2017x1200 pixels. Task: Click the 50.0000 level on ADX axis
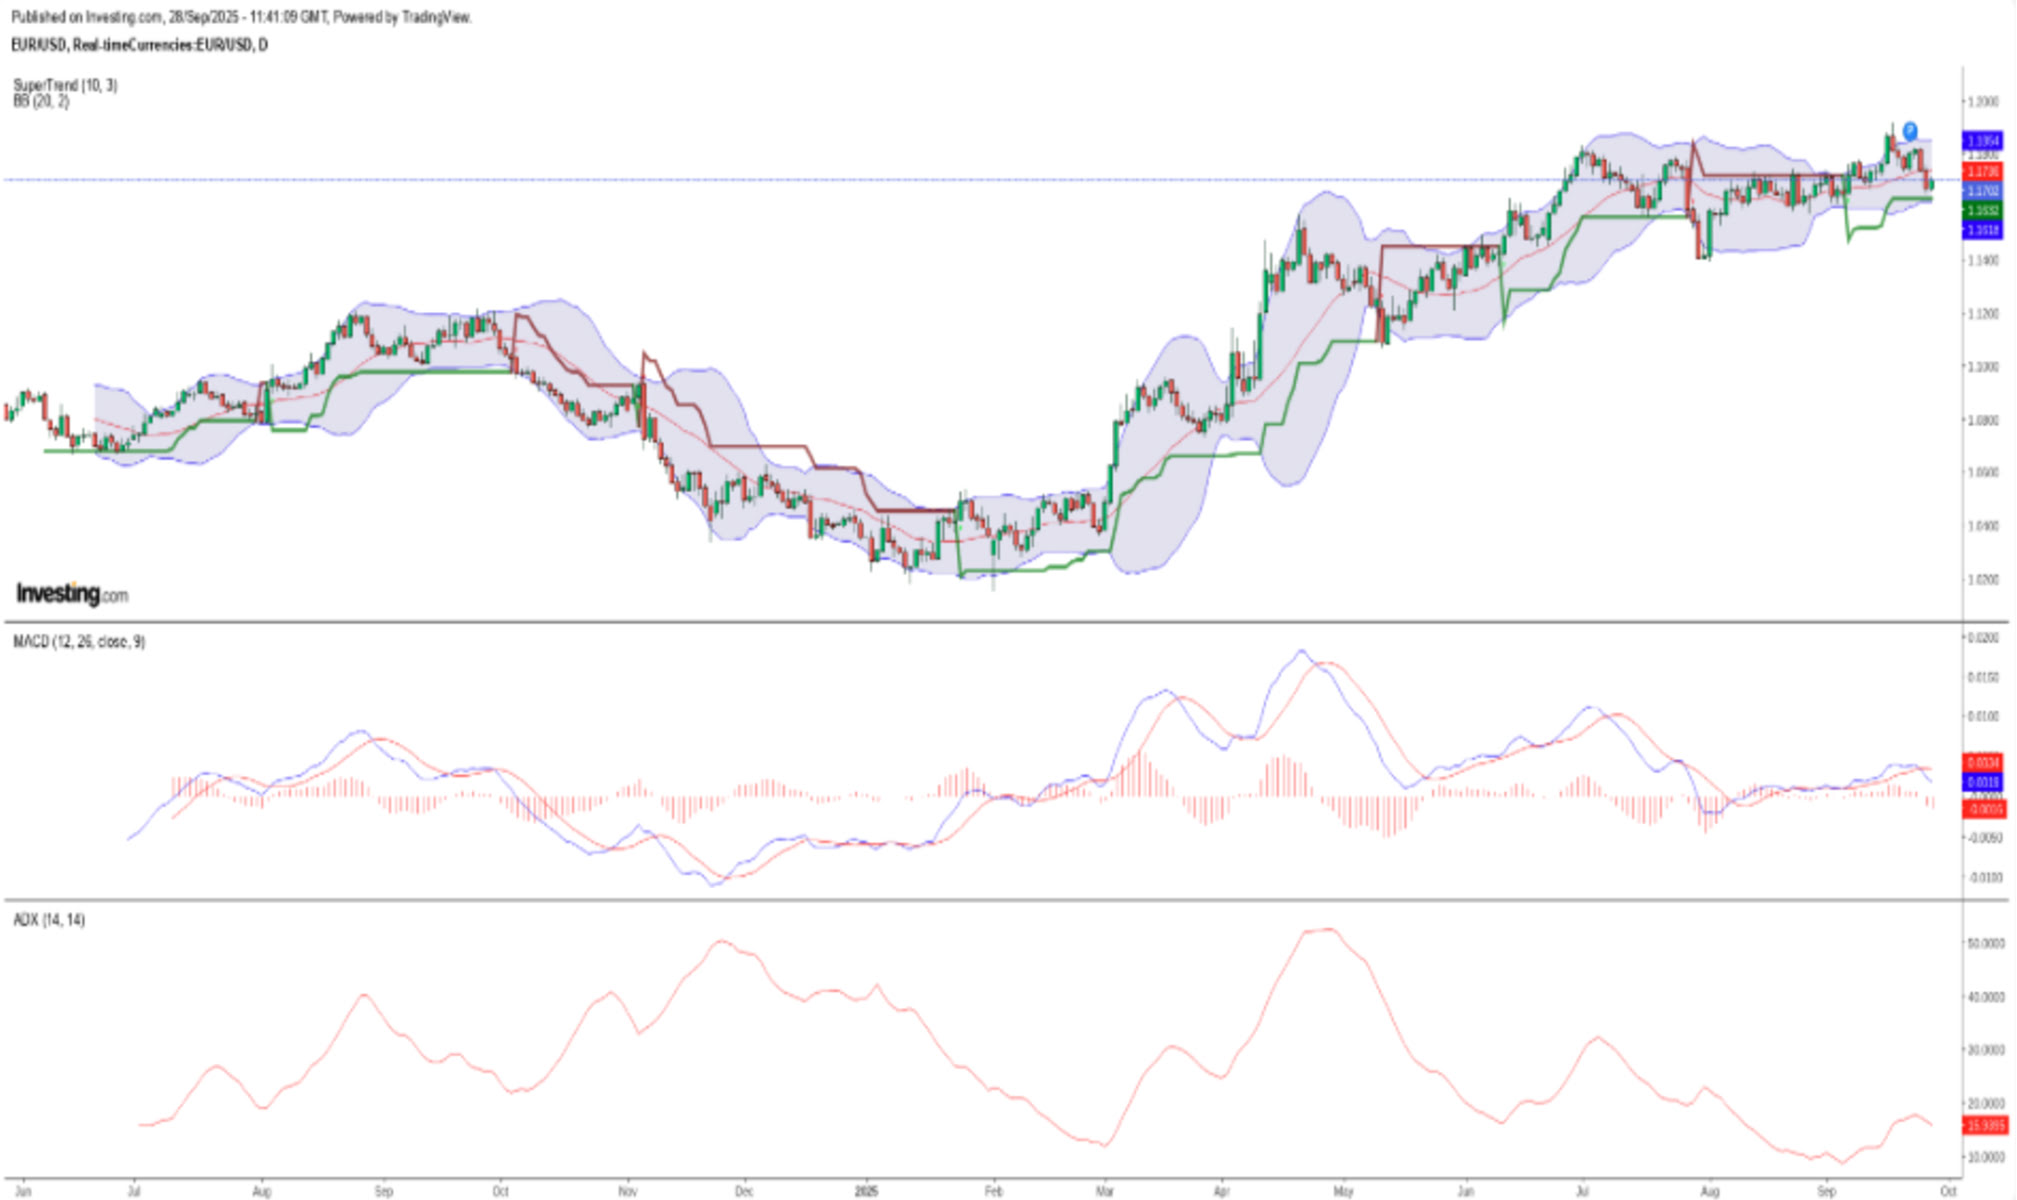(x=1985, y=943)
